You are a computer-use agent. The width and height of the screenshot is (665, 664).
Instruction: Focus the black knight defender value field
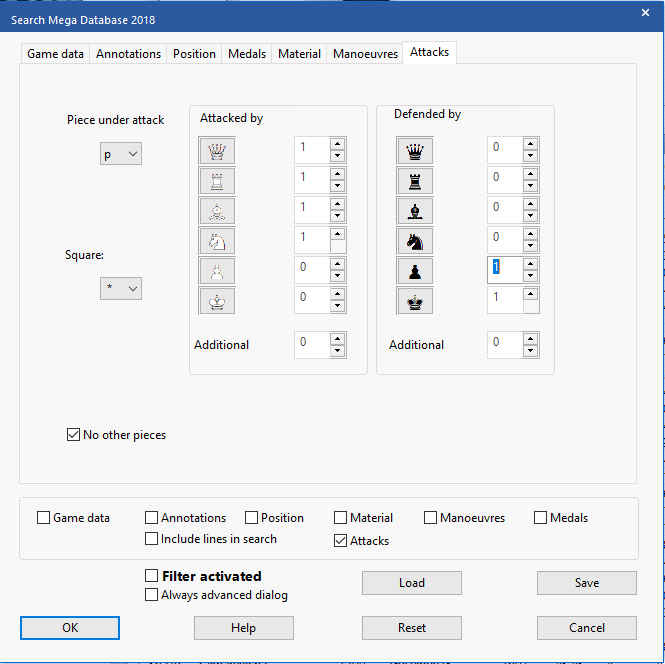[x=505, y=240]
